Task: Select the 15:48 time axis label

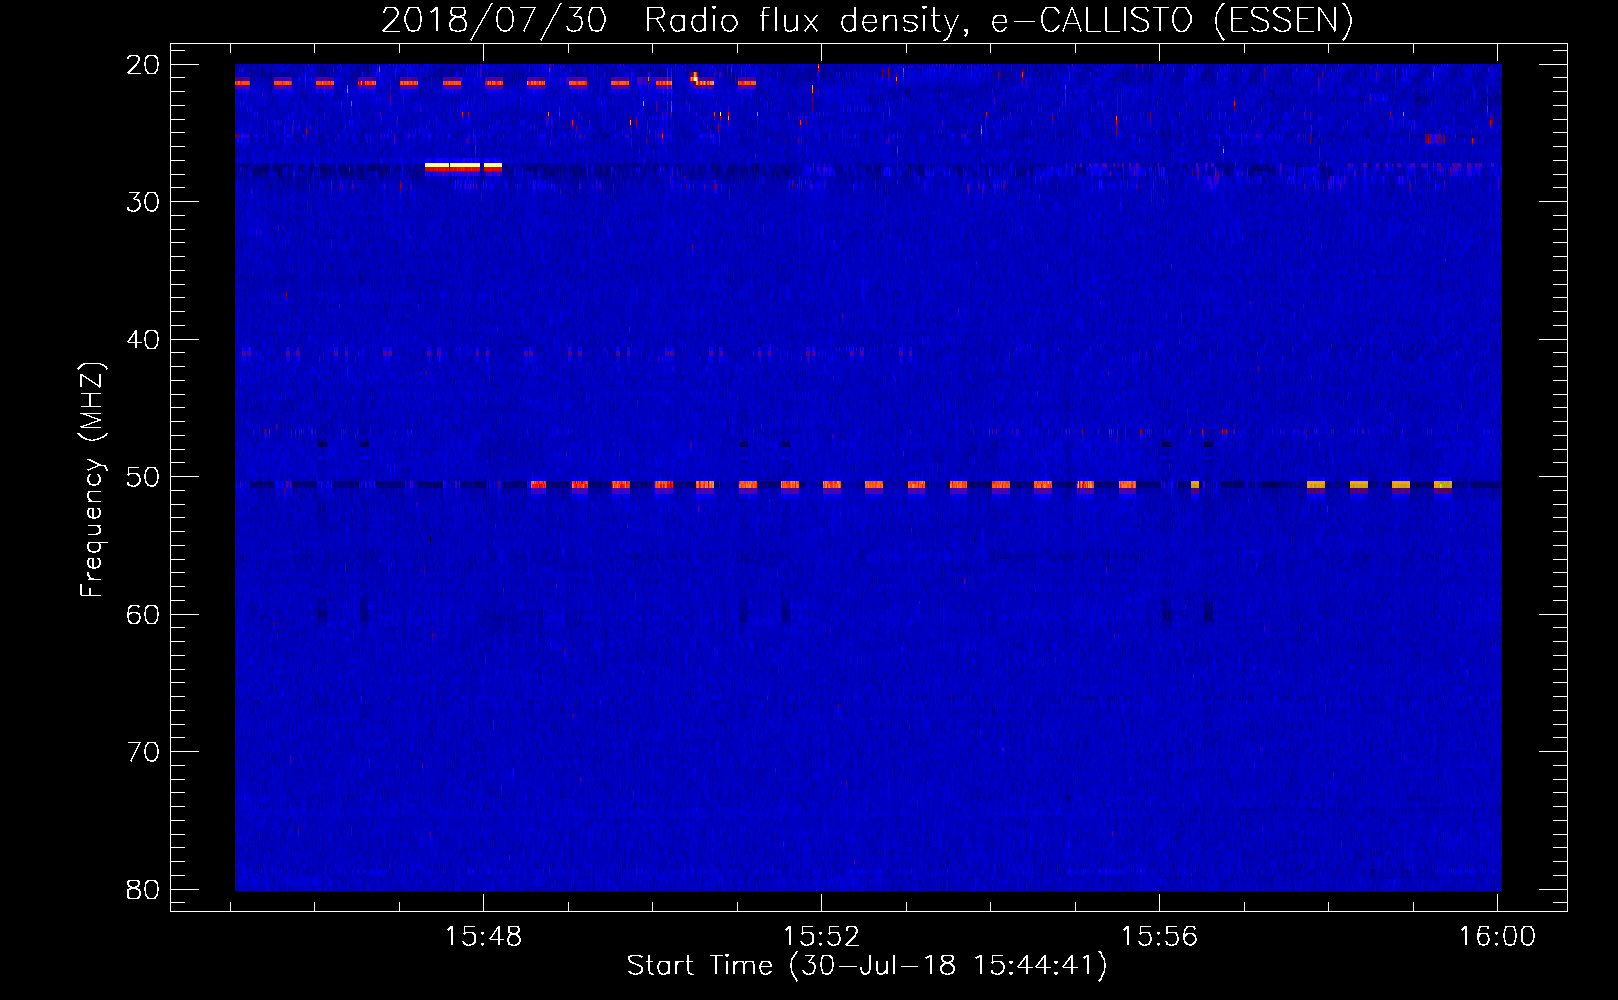Action: (483, 936)
